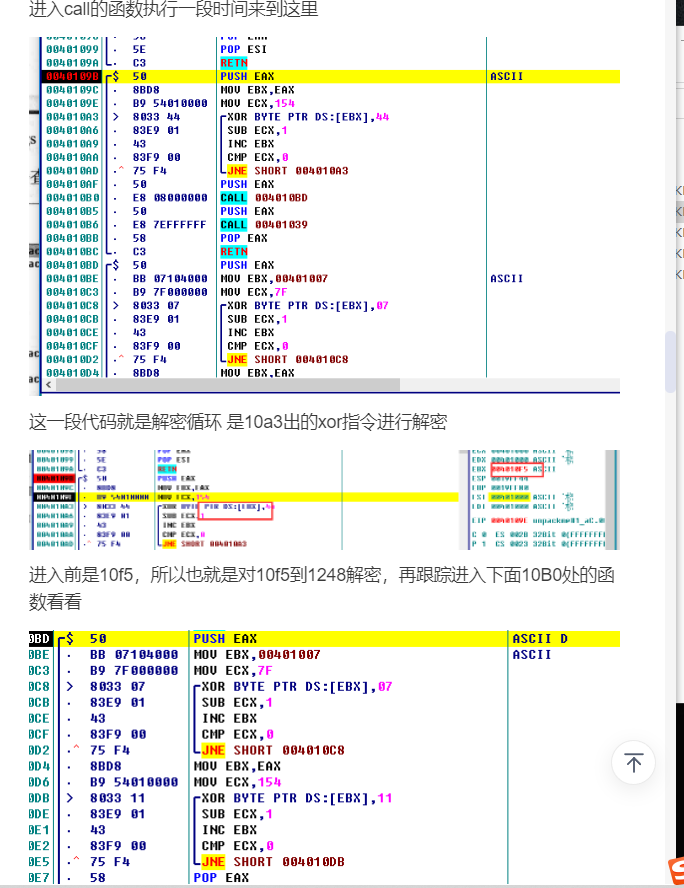Click the back-to-top arrow button

(633, 764)
